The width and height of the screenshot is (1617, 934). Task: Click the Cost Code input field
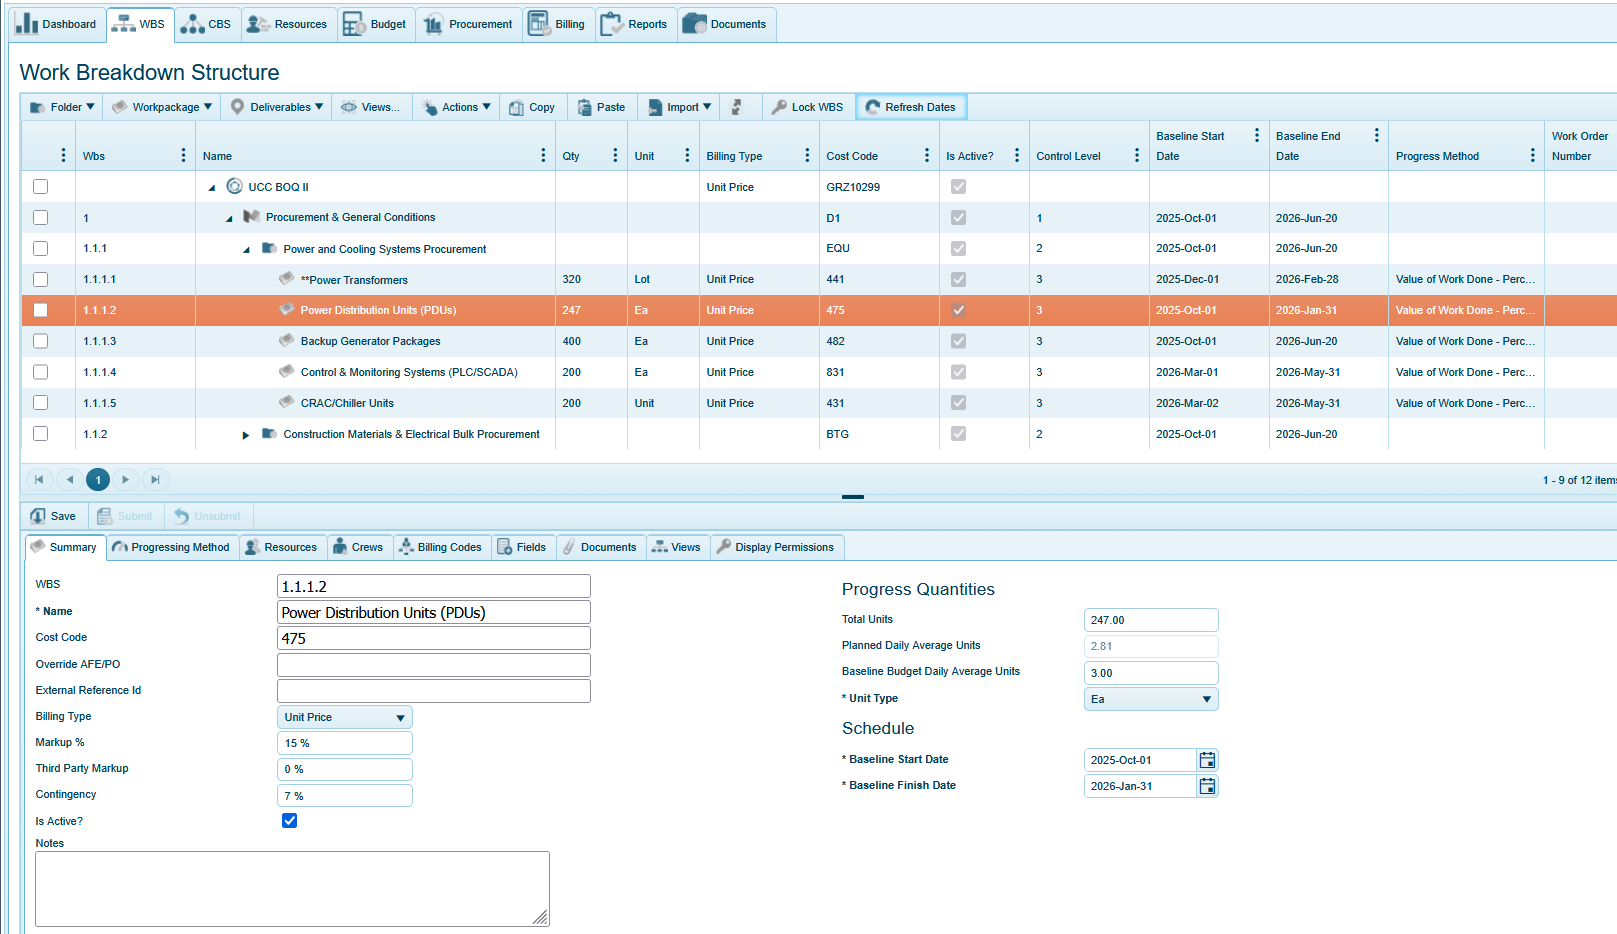pos(433,638)
